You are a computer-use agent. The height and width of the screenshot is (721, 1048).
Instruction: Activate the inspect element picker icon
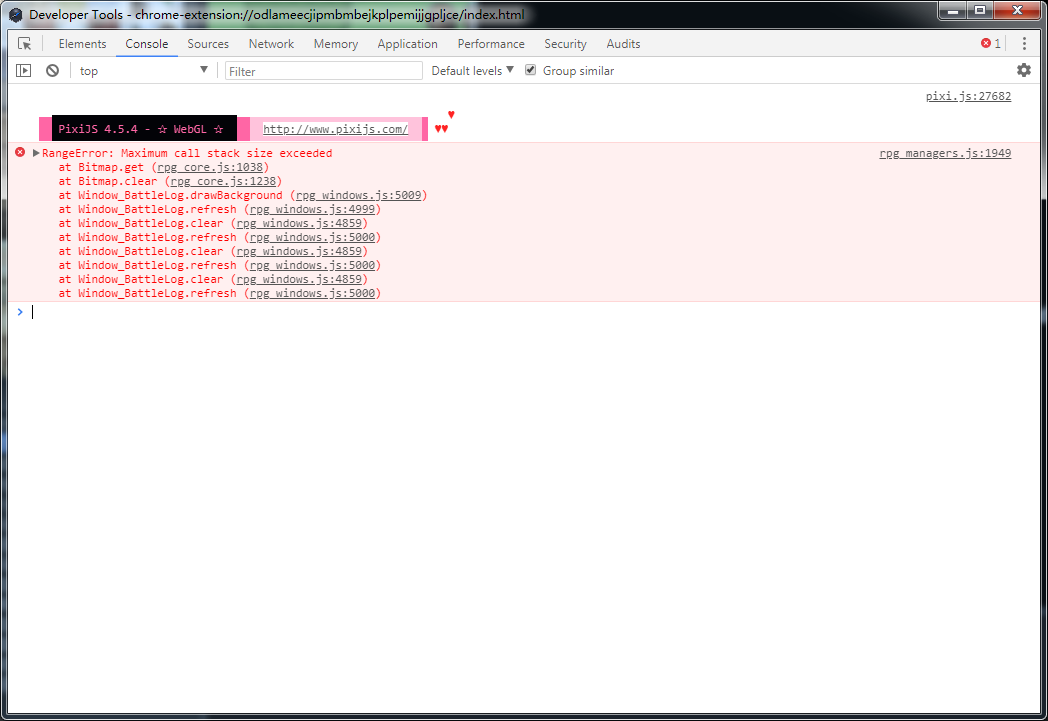click(x=25, y=43)
